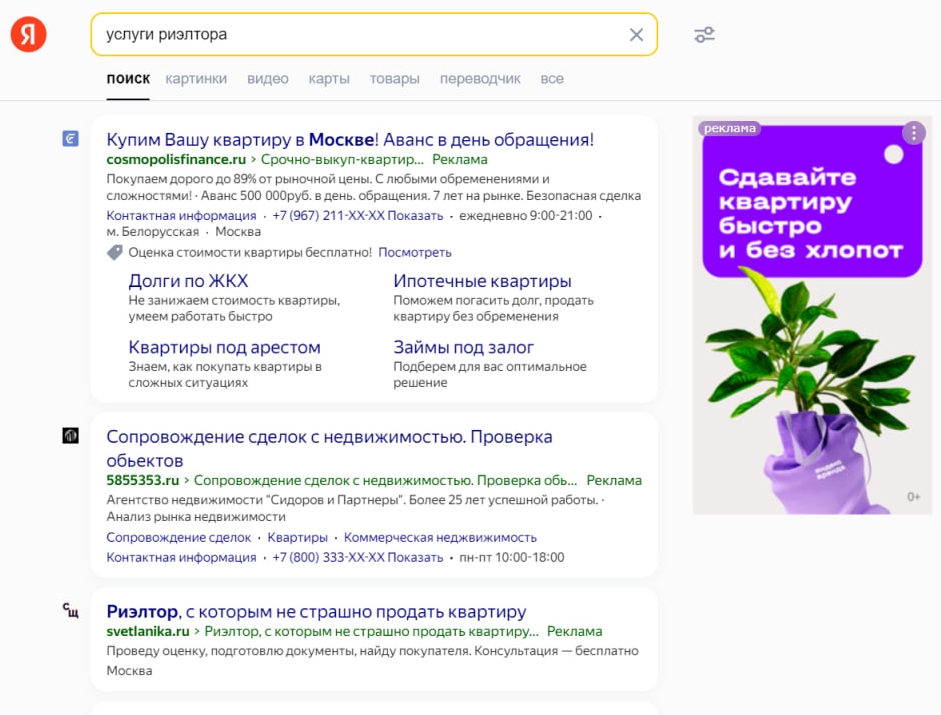Open search settings sliders icon

(705, 35)
